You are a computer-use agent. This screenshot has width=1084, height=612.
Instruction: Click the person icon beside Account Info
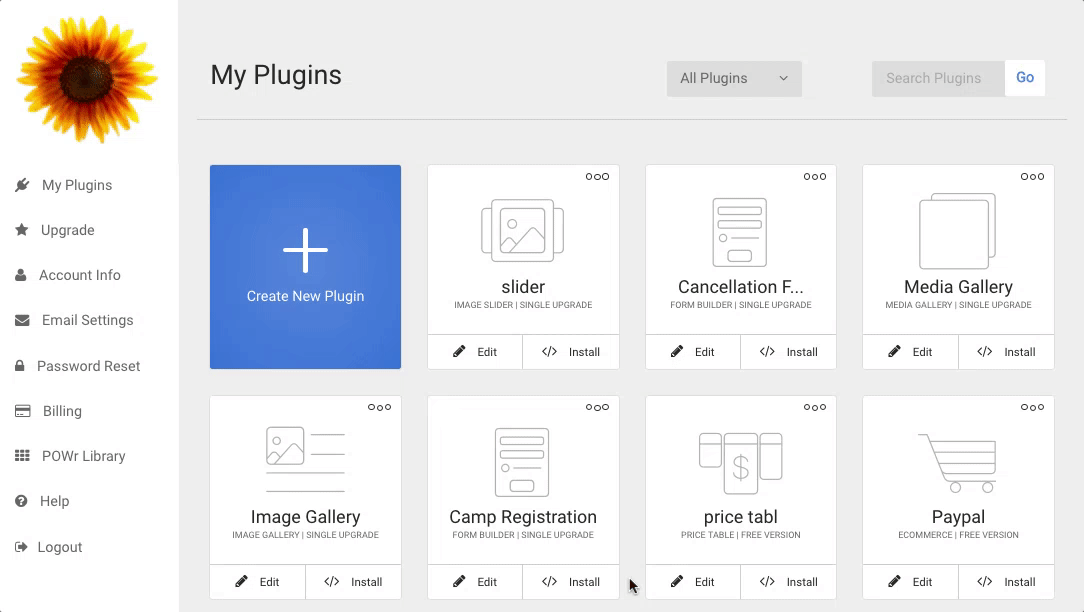click(21, 275)
